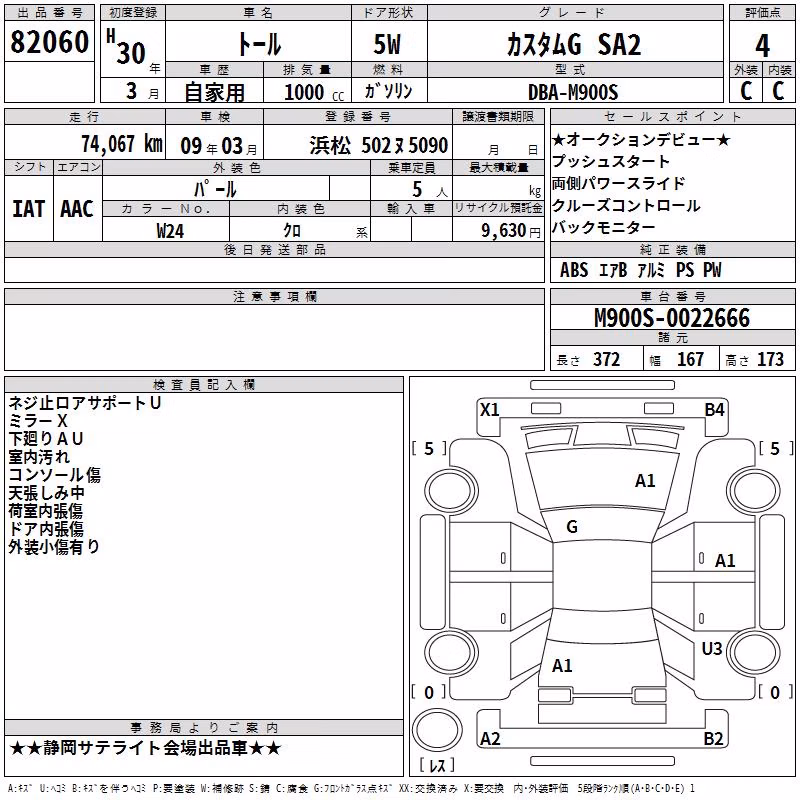Click the color number W24
Image resolution: width=800 pixels, height=800 pixels.
(x=170, y=231)
